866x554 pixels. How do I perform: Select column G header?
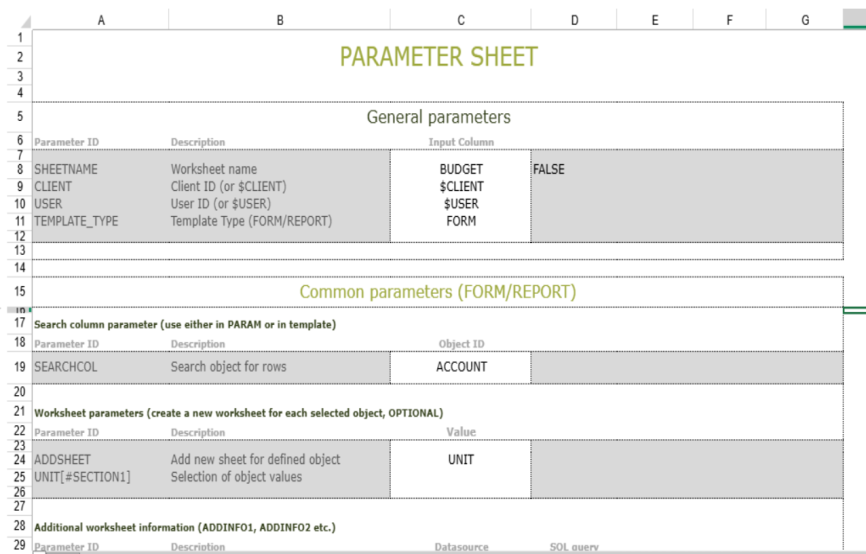(805, 20)
